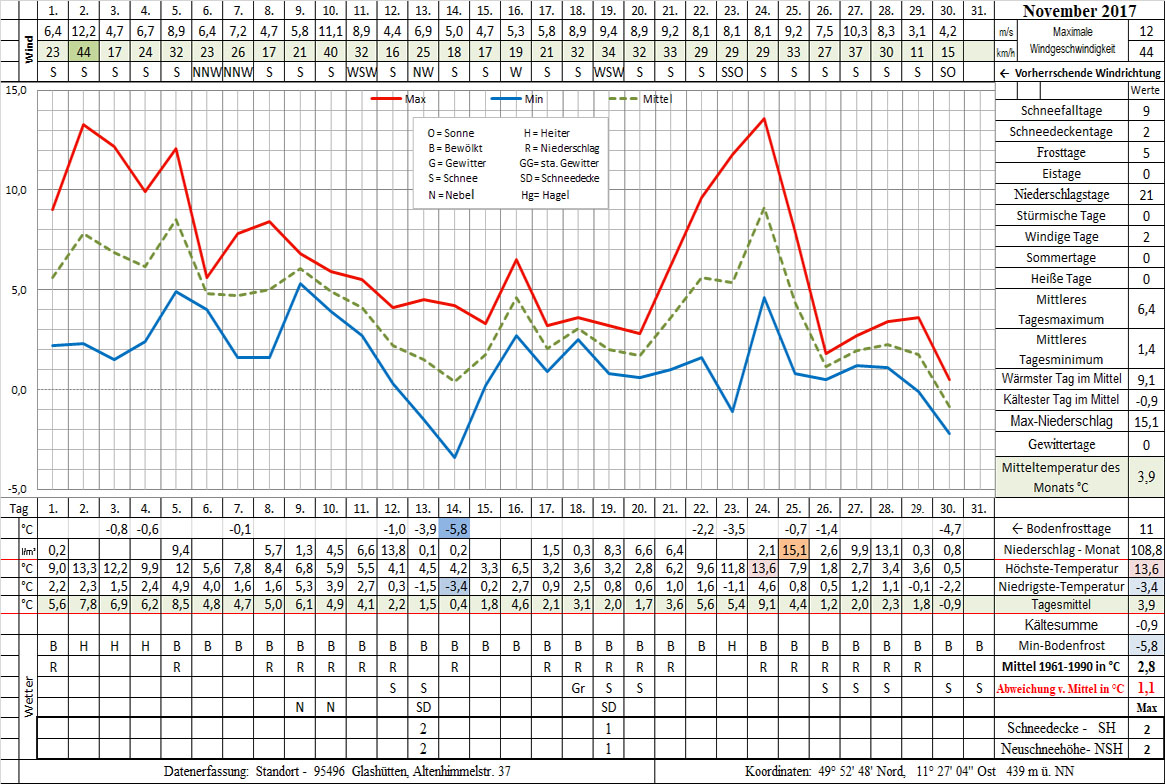Screen dimensions: 1165x784
Task: Select the November 2017 title cell
Action: 1080,12
